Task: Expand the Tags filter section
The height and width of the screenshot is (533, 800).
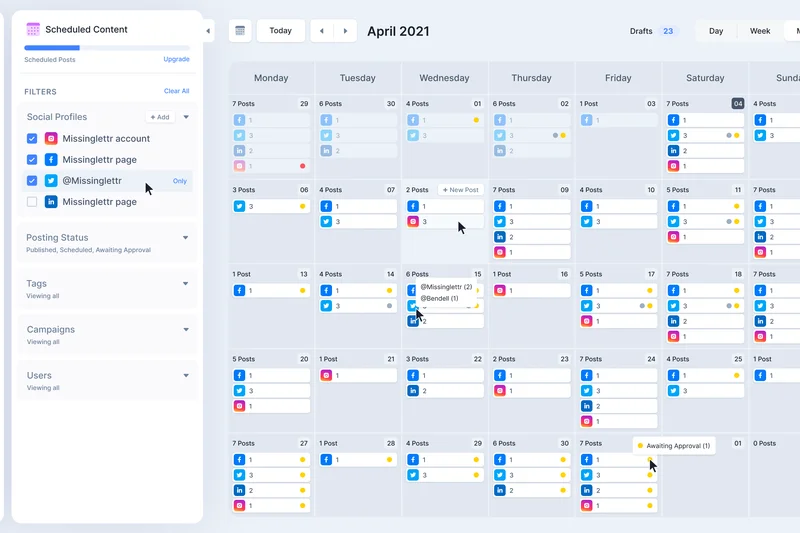Action: [186, 284]
